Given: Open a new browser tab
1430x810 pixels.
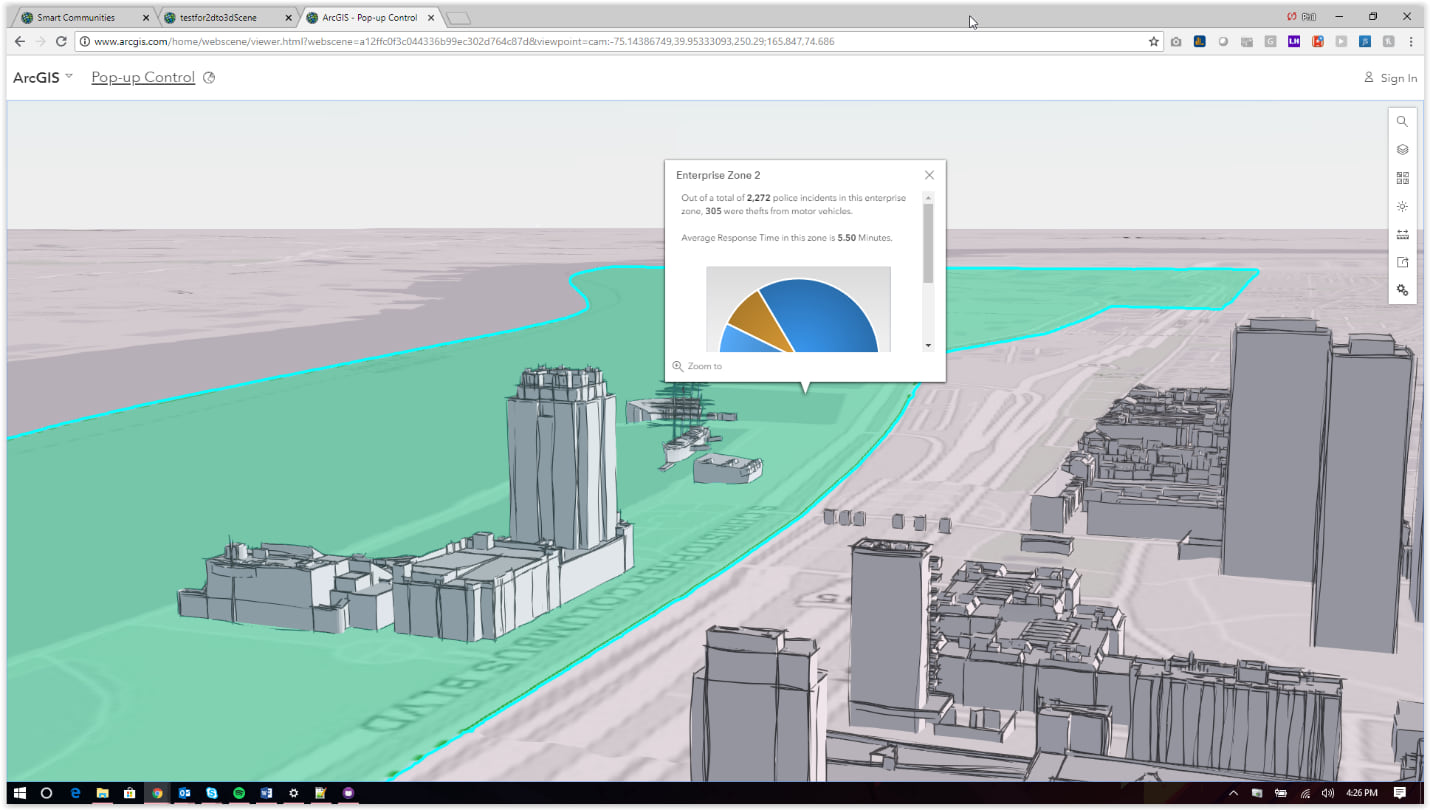Looking at the screenshot, I should 458,18.
